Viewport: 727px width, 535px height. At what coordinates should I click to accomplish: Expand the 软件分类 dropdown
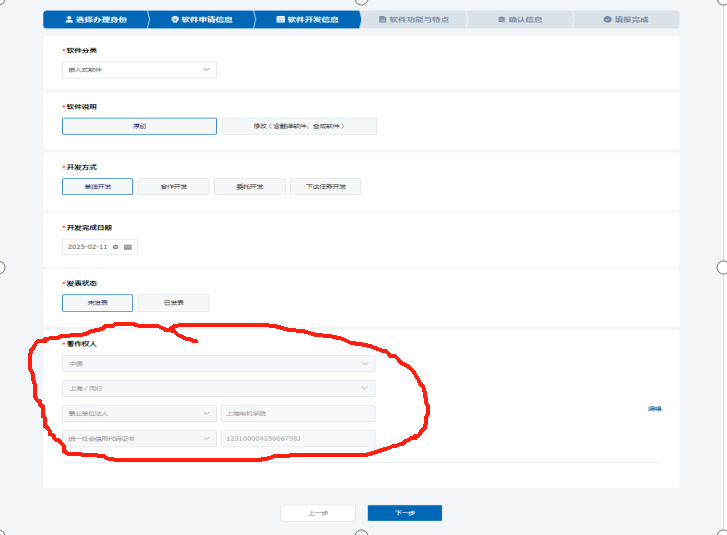point(139,70)
